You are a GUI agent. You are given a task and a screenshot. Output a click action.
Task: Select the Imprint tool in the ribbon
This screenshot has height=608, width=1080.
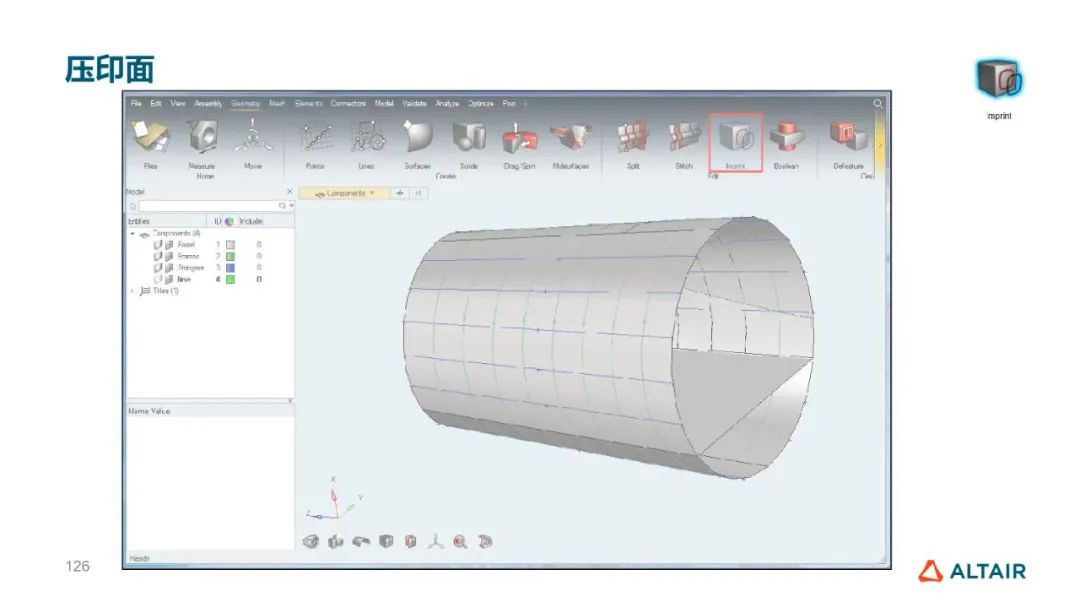tap(735, 141)
